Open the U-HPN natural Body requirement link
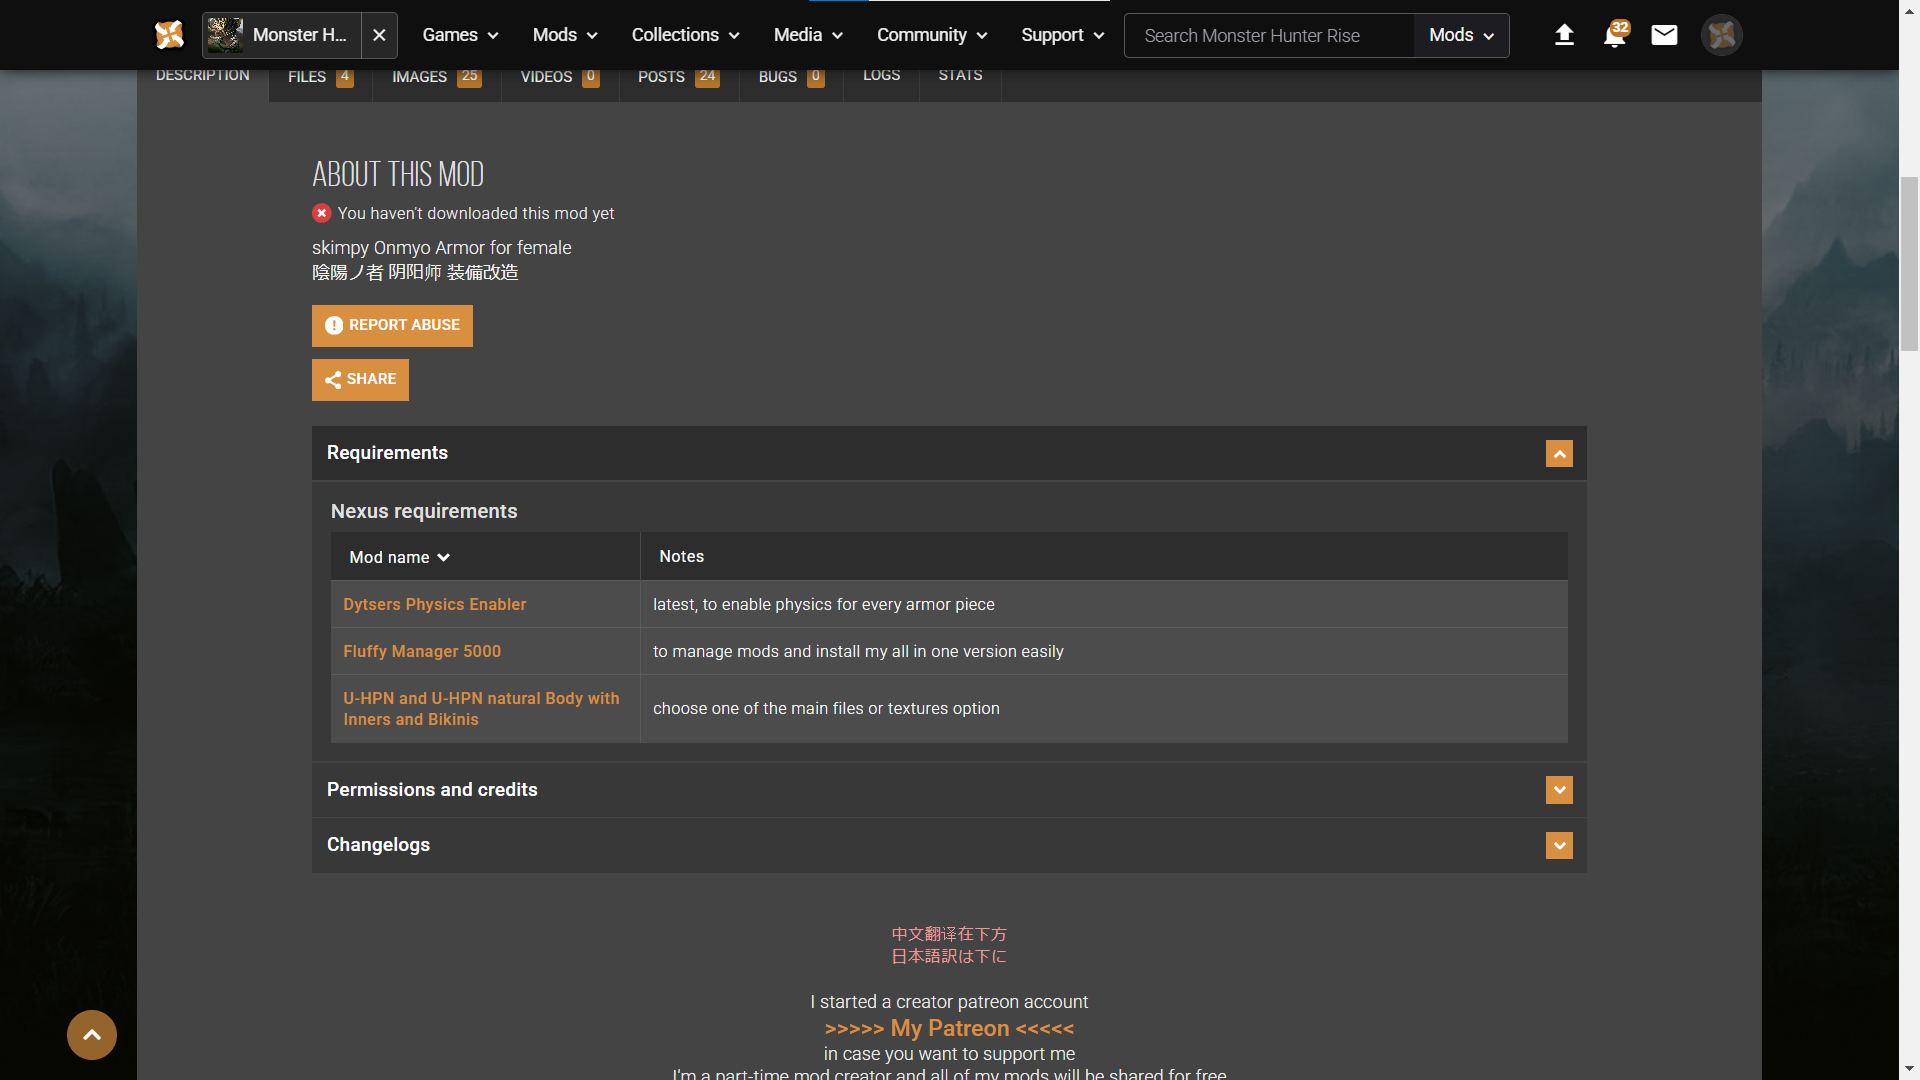The width and height of the screenshot is (1920, 1080). point(481,709)
